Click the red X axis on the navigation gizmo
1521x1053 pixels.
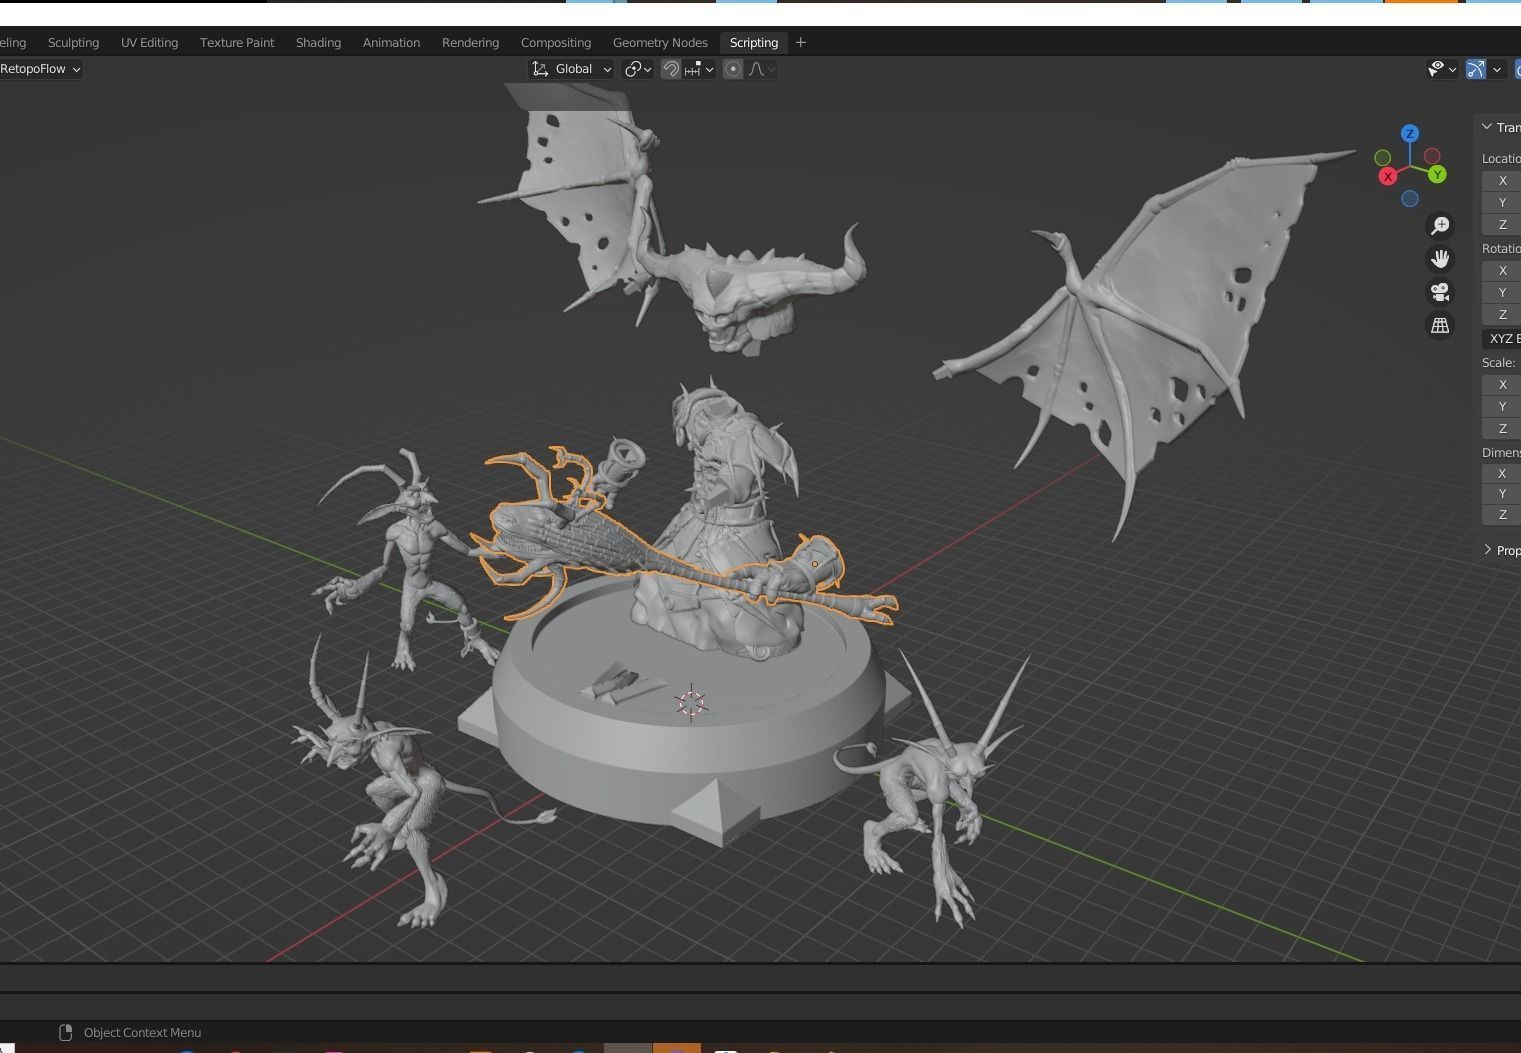click(1388, 177)
